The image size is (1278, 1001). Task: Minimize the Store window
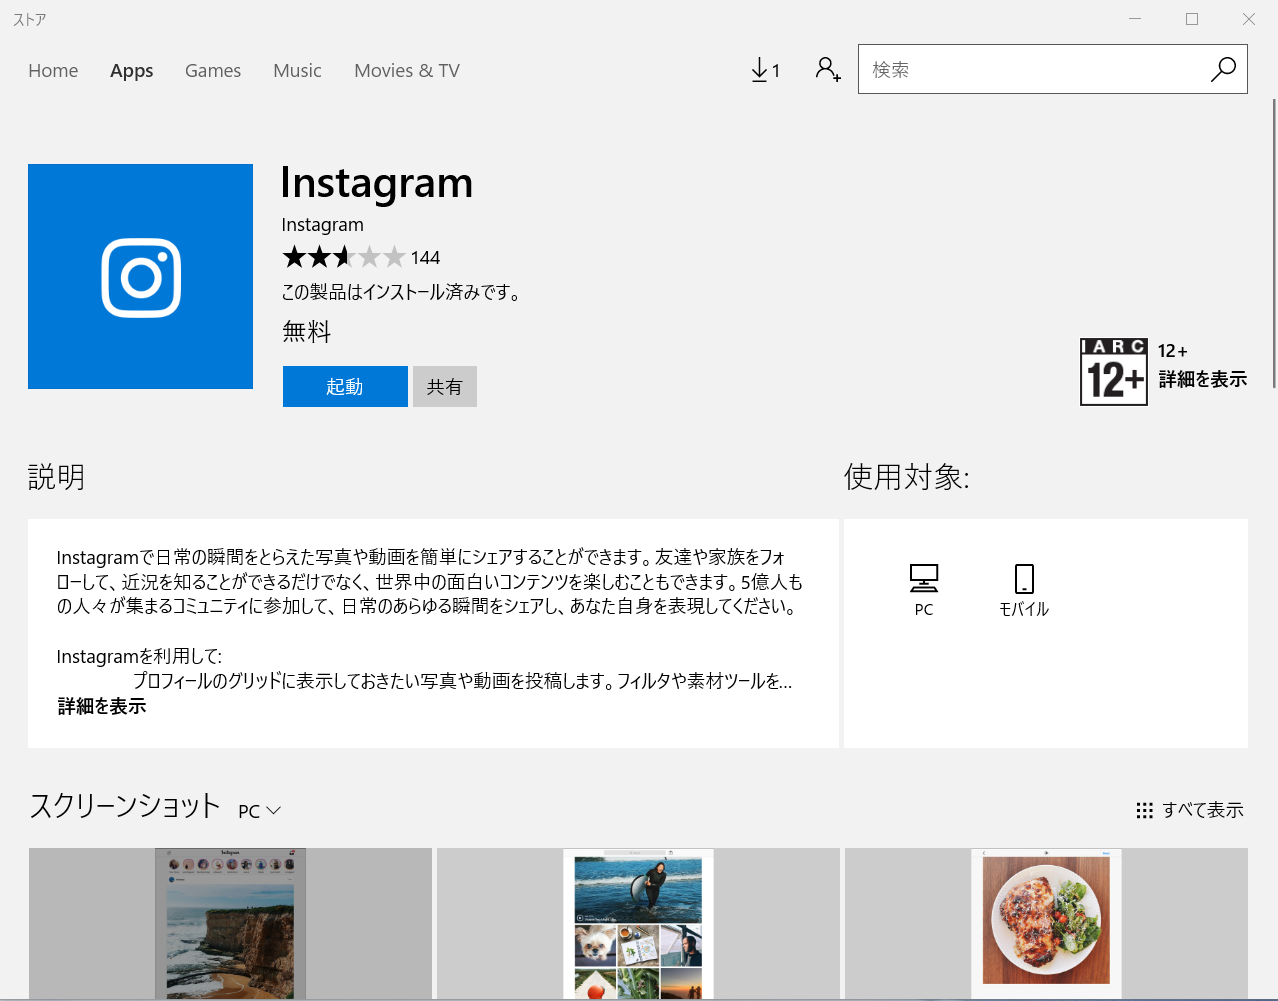1135,19
